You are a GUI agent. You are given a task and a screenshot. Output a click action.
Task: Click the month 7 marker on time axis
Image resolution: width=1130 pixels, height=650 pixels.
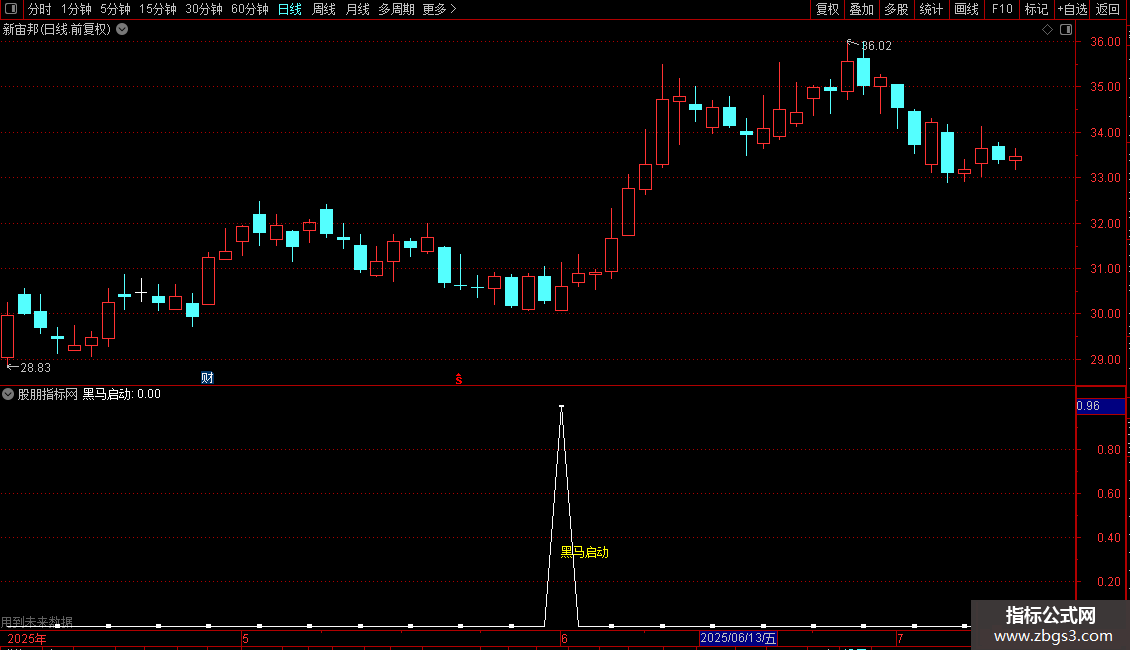pos(899,638)
